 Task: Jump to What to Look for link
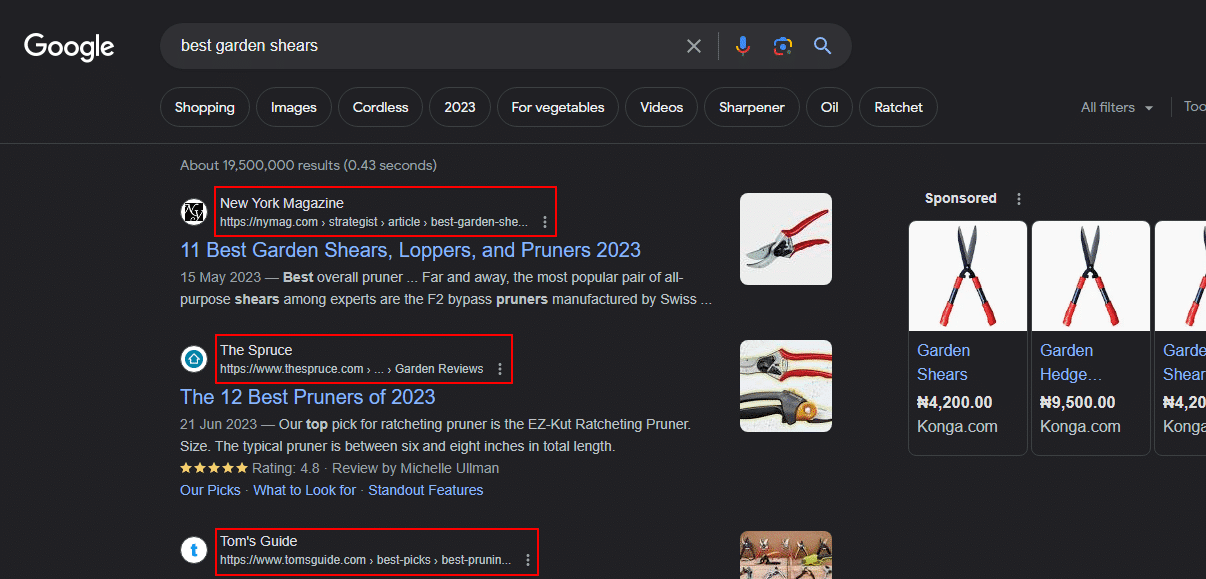pos(305,490)
